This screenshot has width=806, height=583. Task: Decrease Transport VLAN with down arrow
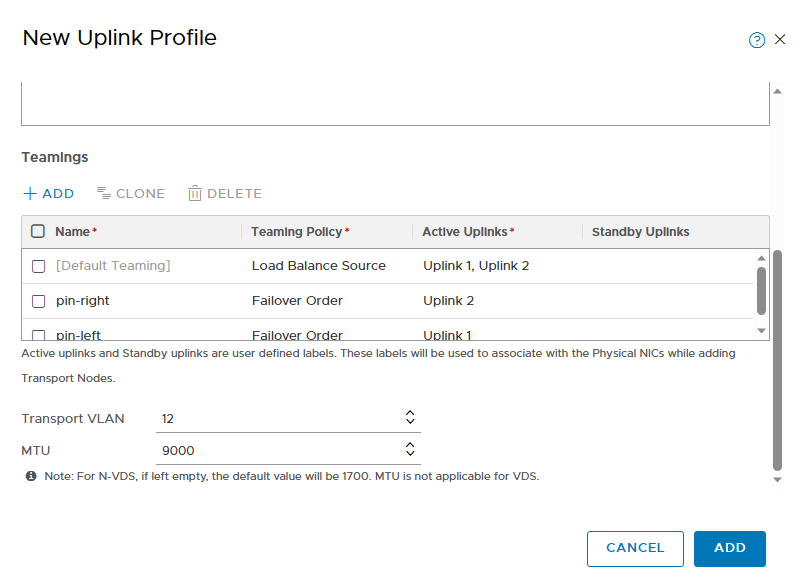[x=410, y=421]
